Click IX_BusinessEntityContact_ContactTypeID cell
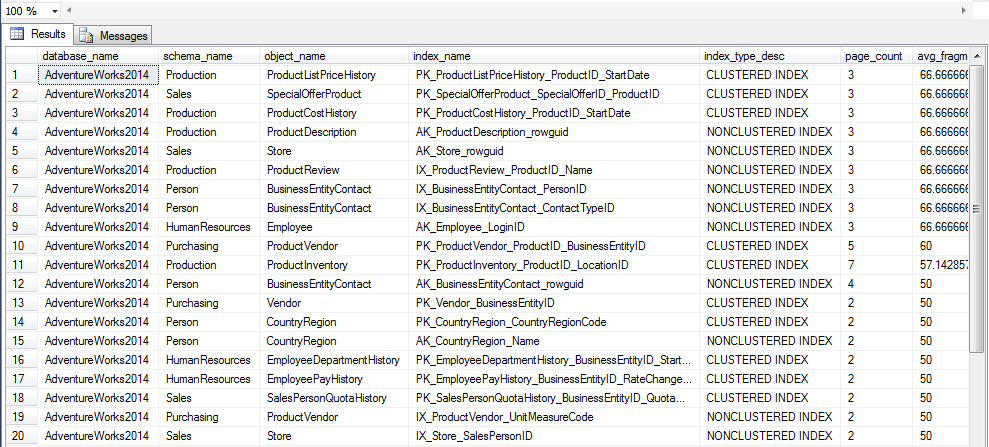The image size is (989, 447). 554,207
